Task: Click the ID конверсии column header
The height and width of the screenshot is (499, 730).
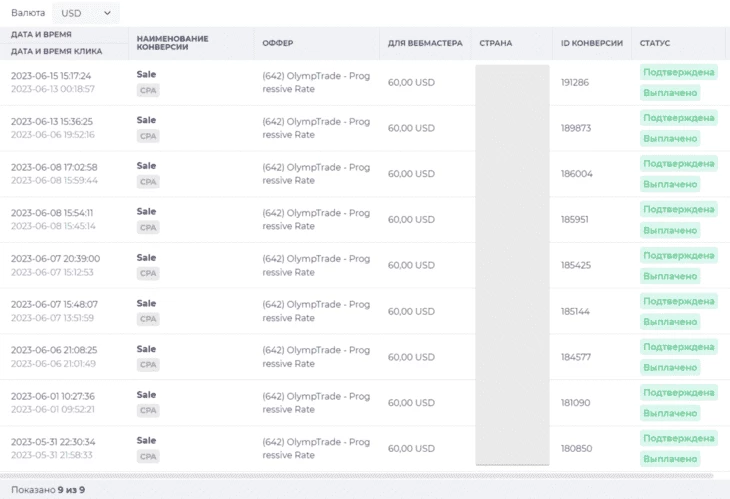Action: [591, 43]
